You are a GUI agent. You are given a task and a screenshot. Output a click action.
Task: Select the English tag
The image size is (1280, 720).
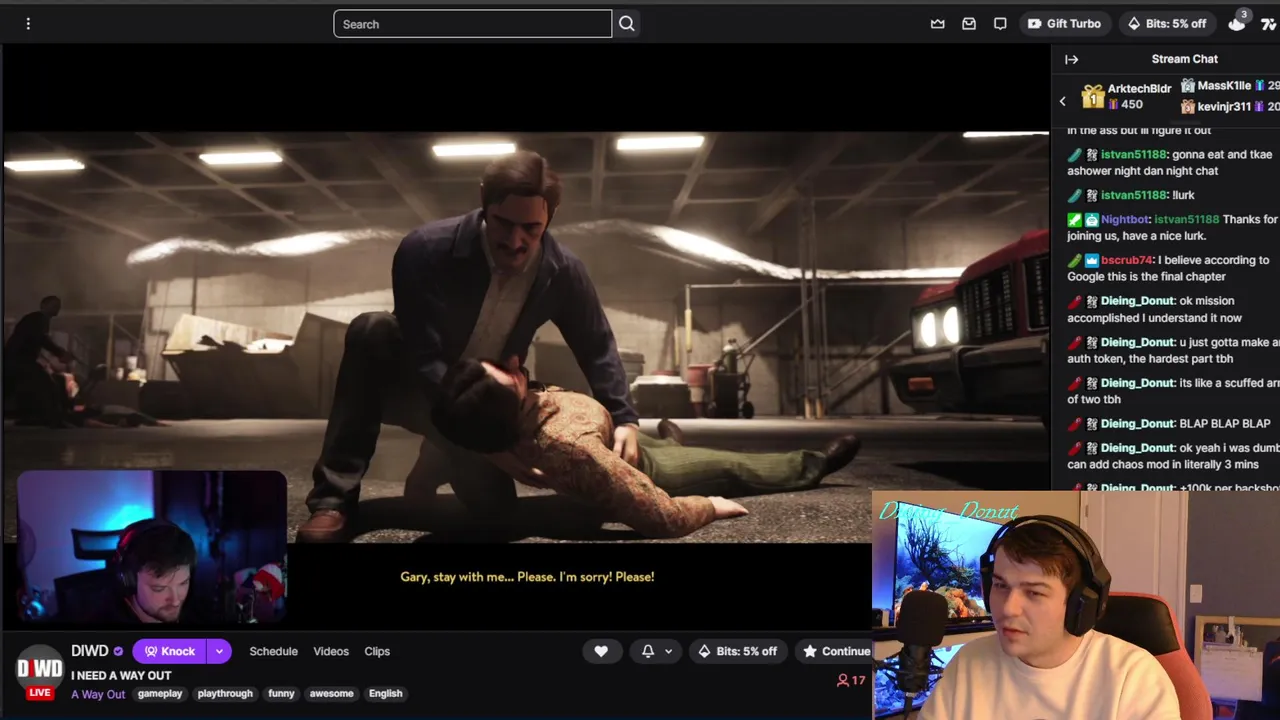(385, 693)
